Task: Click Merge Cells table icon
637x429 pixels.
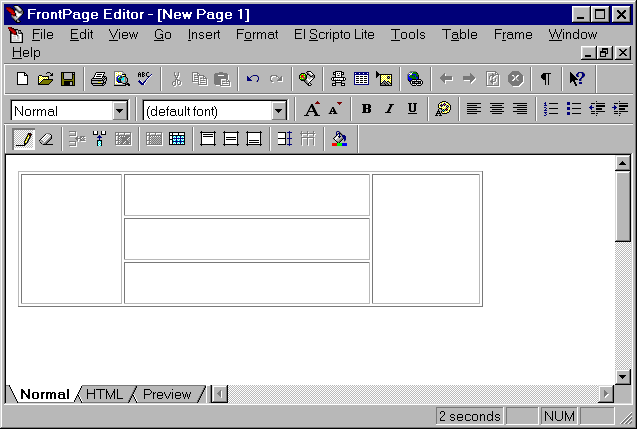Action: pos(154,139)
